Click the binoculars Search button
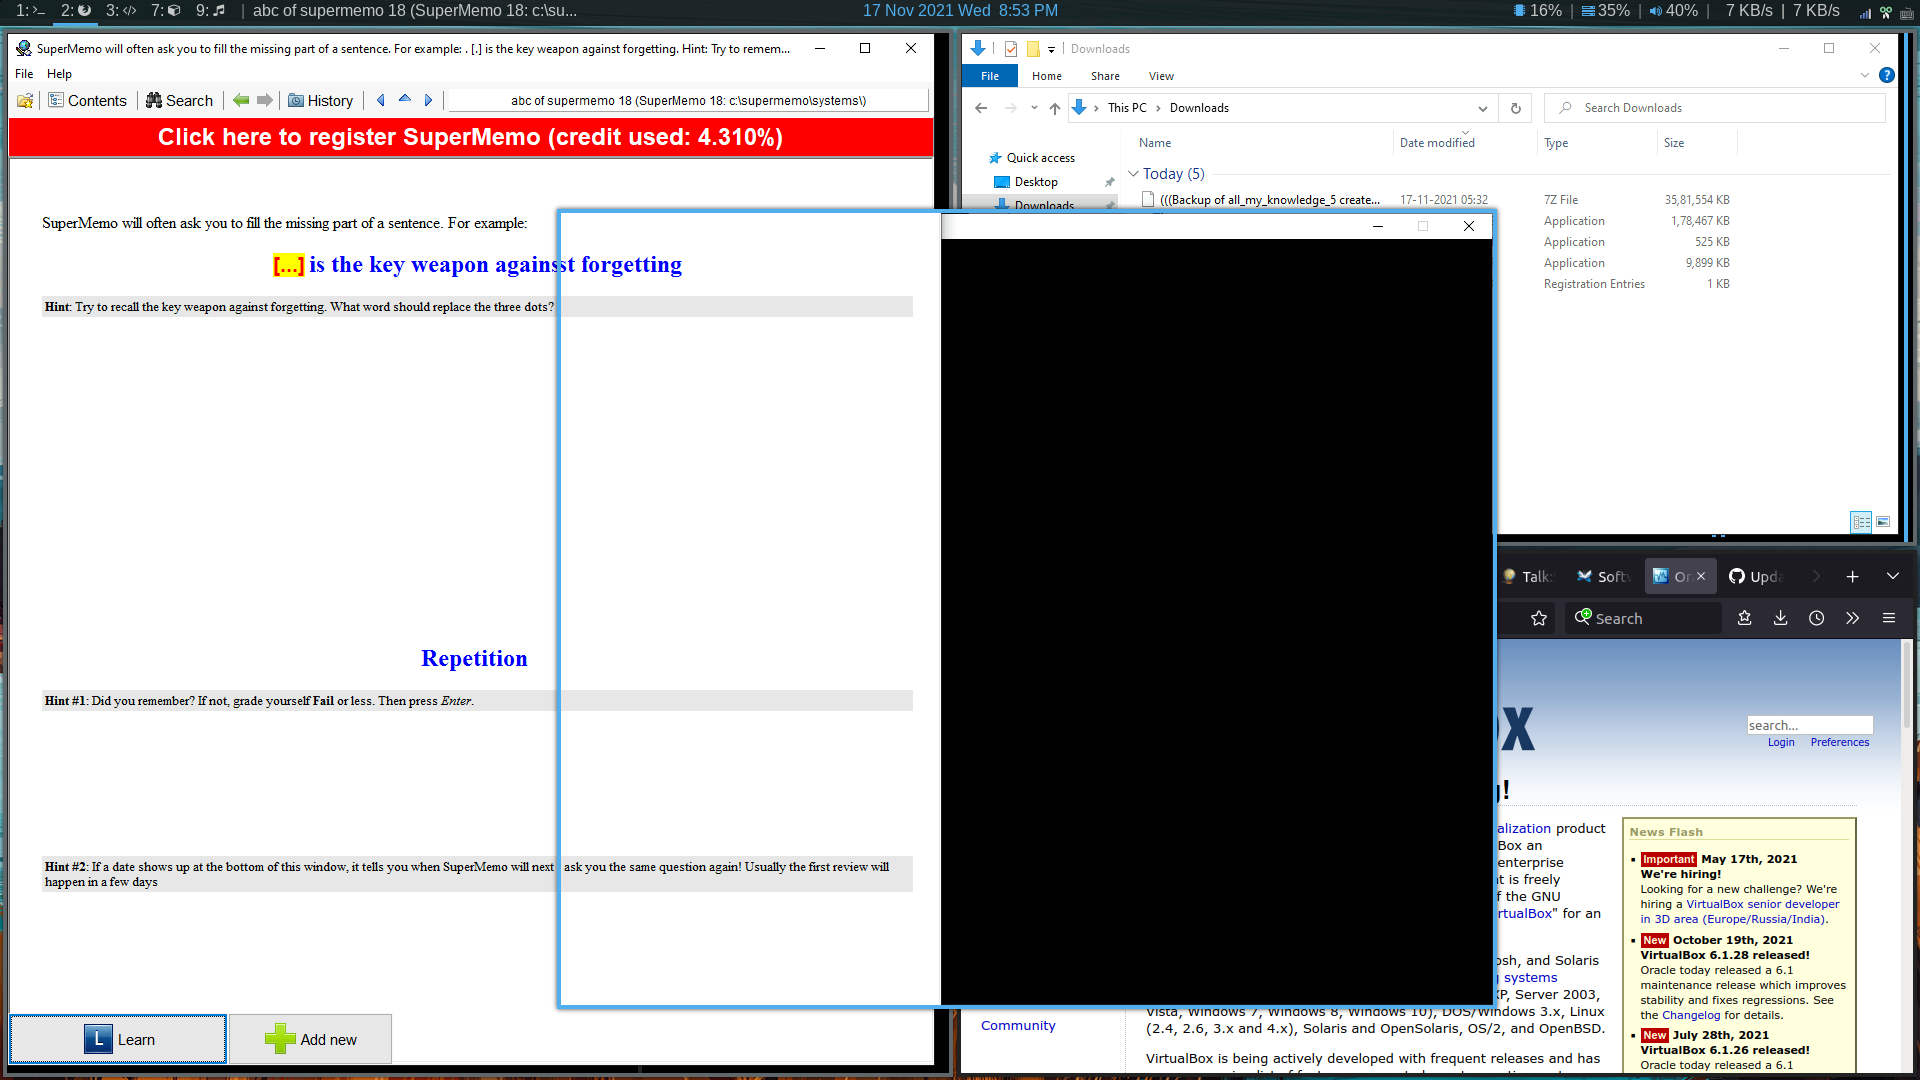The height and width of the screenshot is (1080, 1920). (x=179, y=100)
